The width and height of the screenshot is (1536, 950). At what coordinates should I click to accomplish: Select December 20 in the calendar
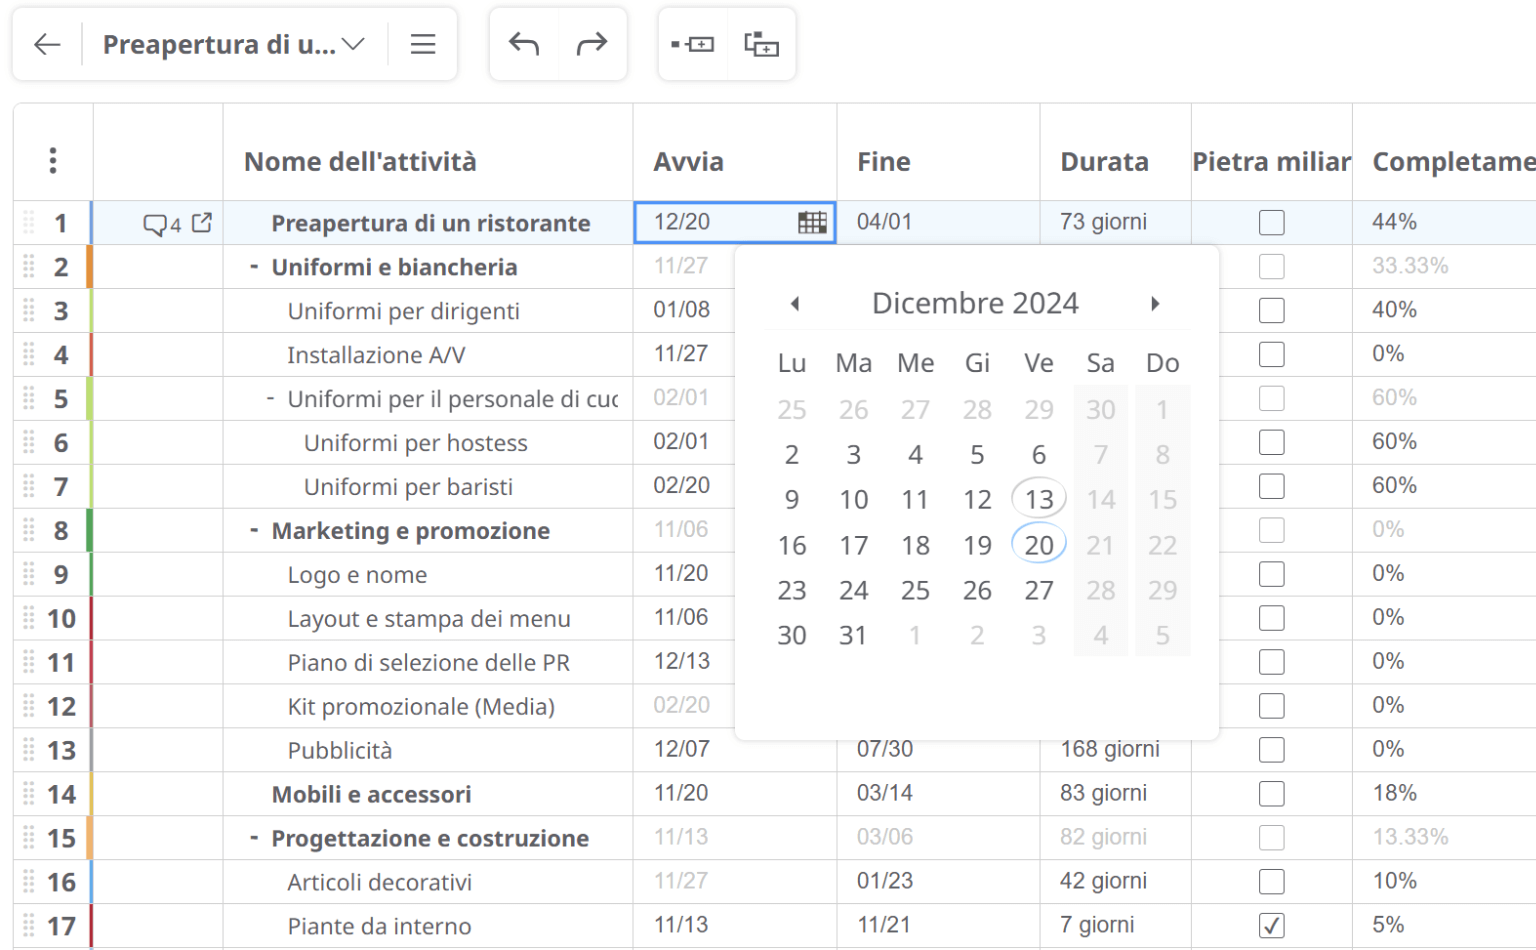click(x=1039, y=545)
